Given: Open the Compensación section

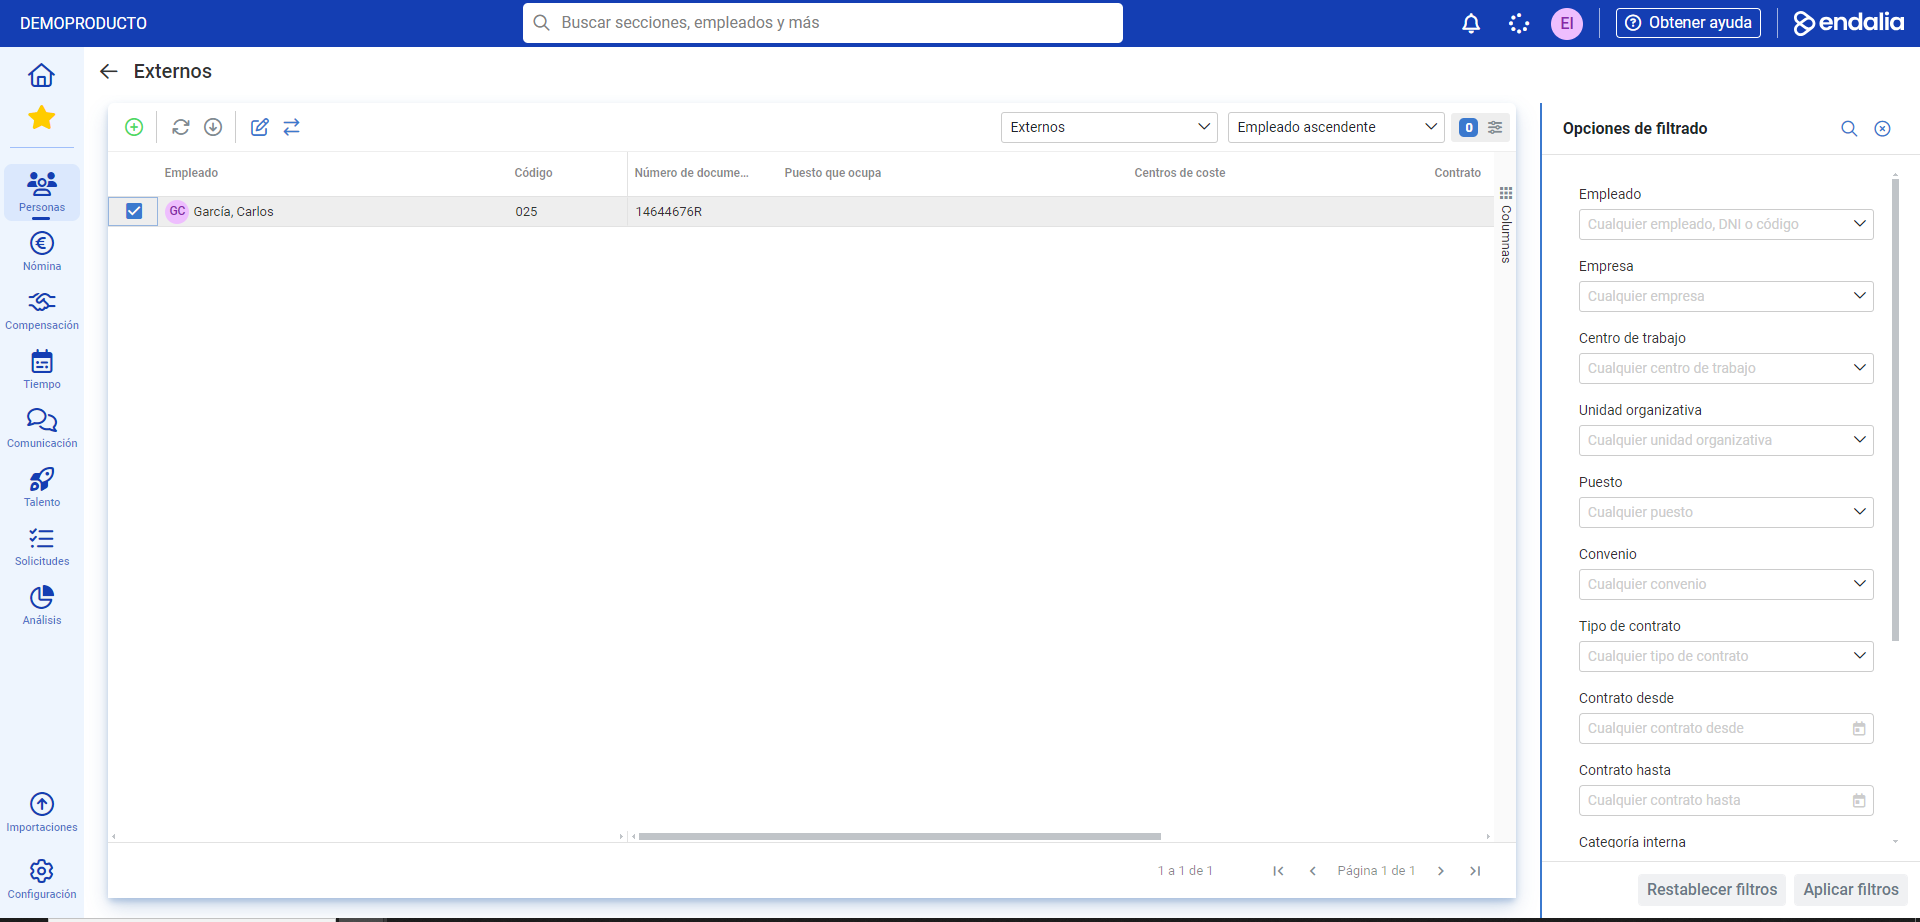Looking at the screenshot, I should (x=42, y=310).
